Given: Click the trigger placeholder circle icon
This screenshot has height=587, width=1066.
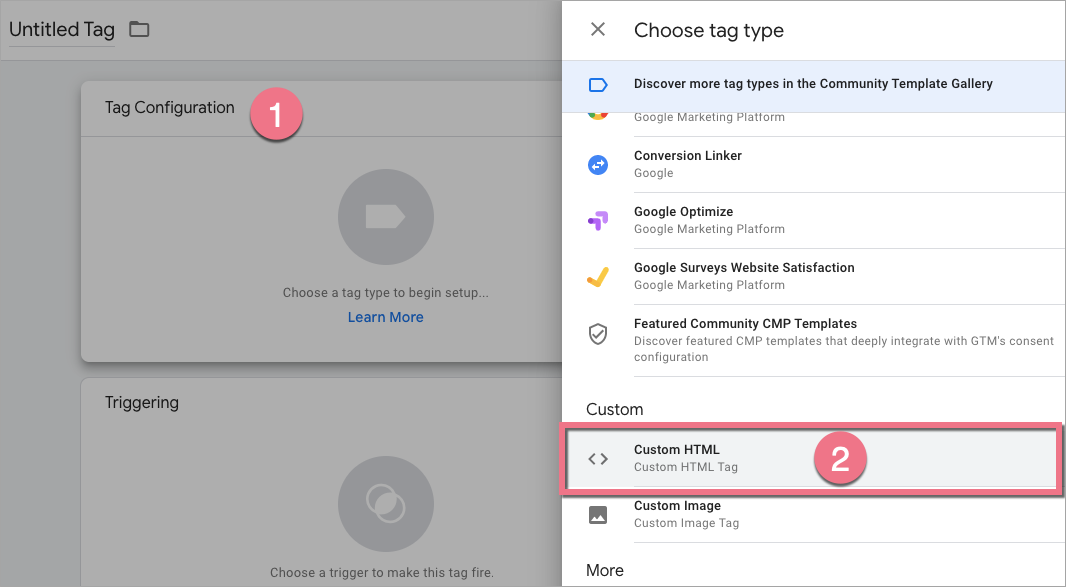Looking at the screenshot, I should click(x=385, y=504).
